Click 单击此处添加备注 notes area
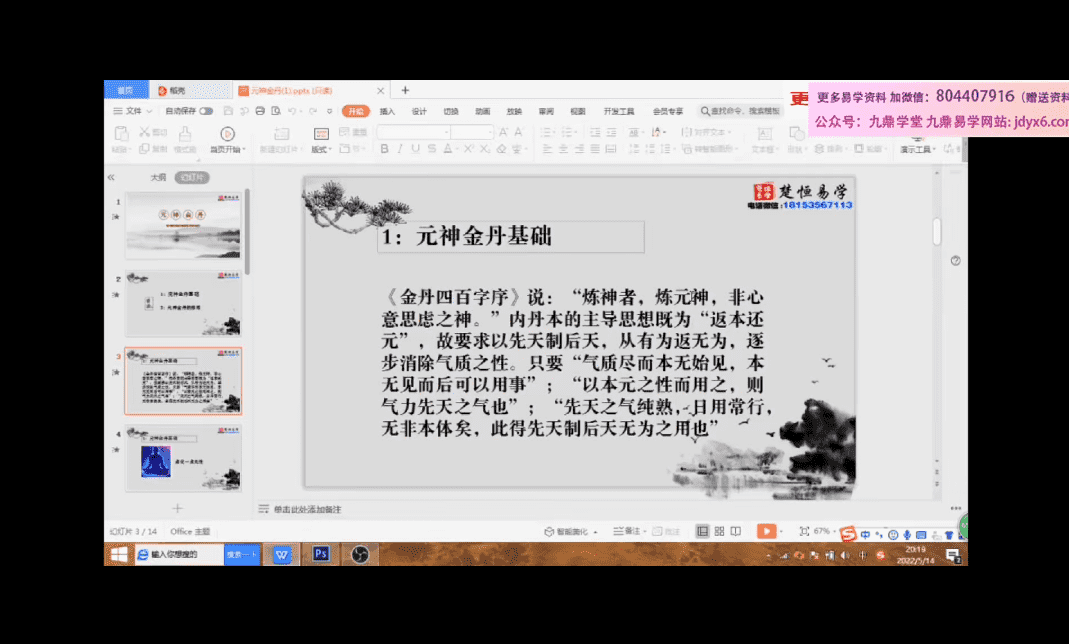 click(307, 509)
